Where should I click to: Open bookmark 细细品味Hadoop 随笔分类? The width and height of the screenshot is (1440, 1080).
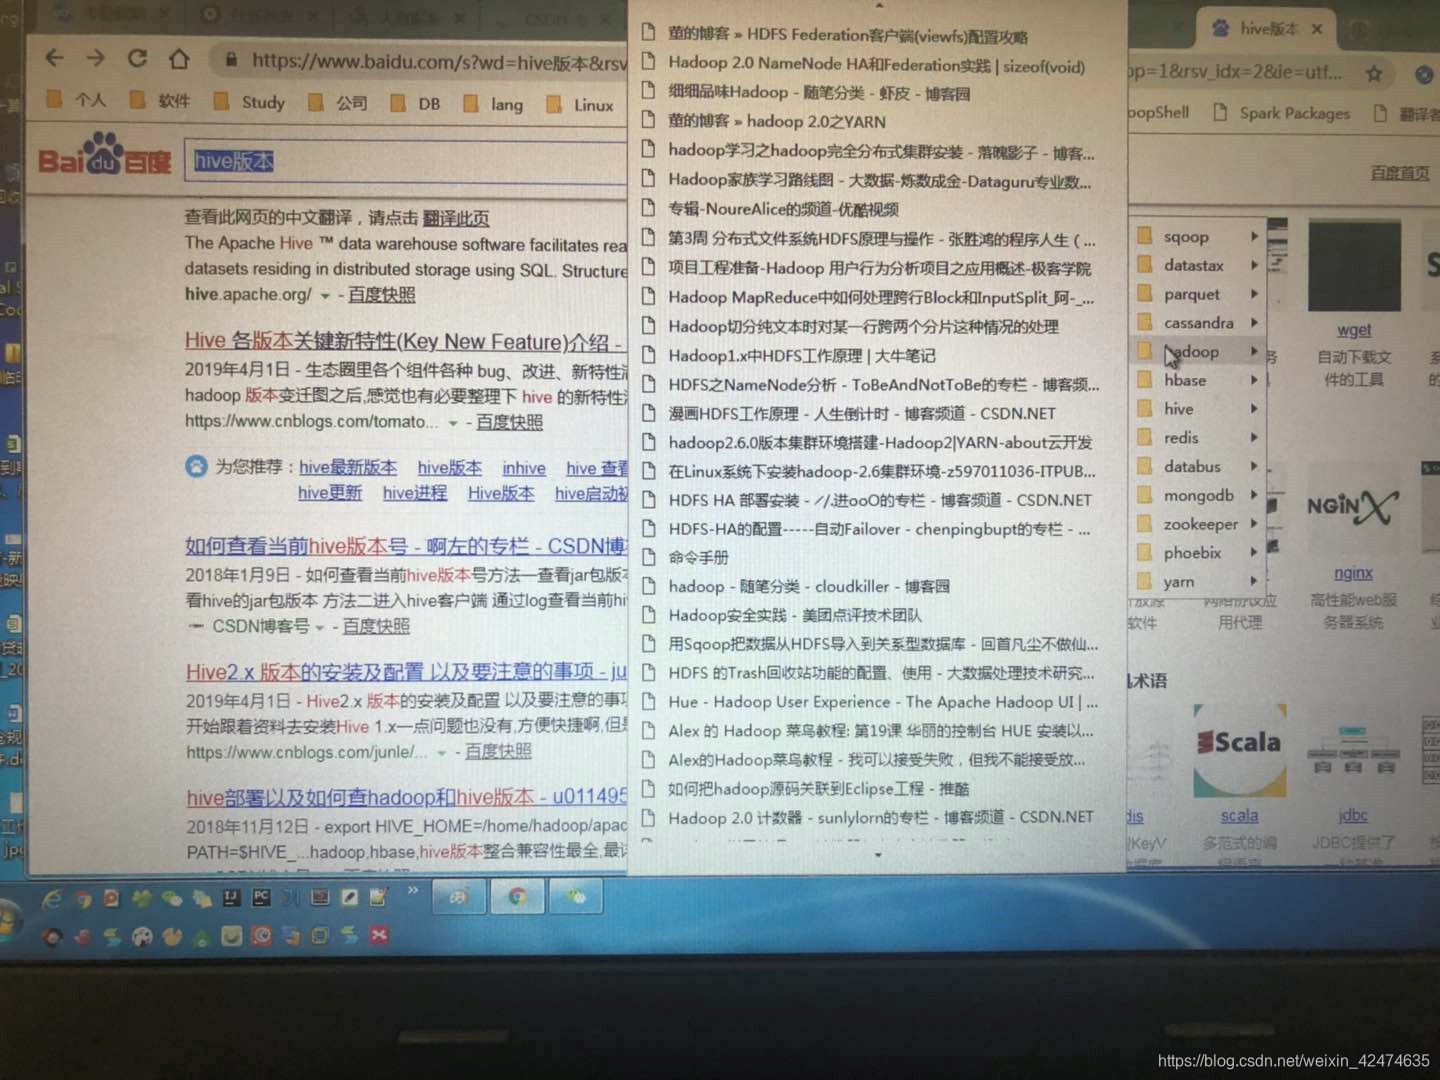click(x=806, y=93)
